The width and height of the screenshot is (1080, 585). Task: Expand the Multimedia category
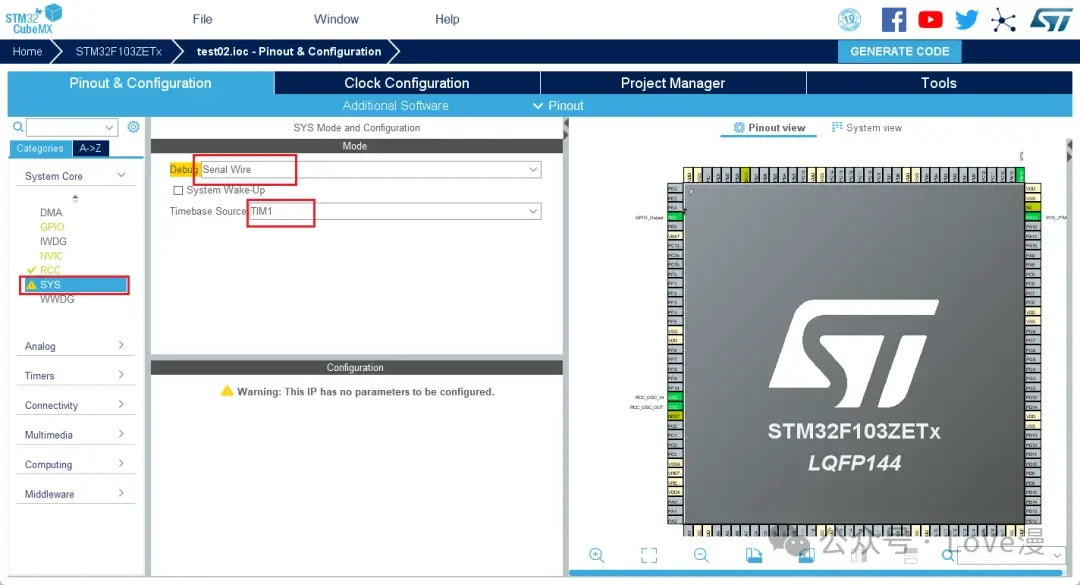[121, 434]
